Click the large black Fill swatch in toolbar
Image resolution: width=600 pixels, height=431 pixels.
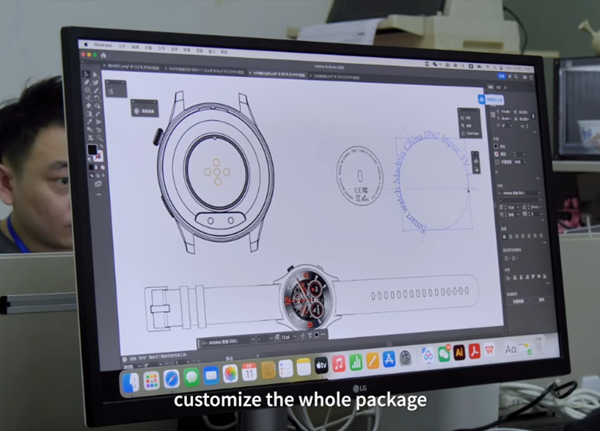pyautogui.click(x=92, y=149)
